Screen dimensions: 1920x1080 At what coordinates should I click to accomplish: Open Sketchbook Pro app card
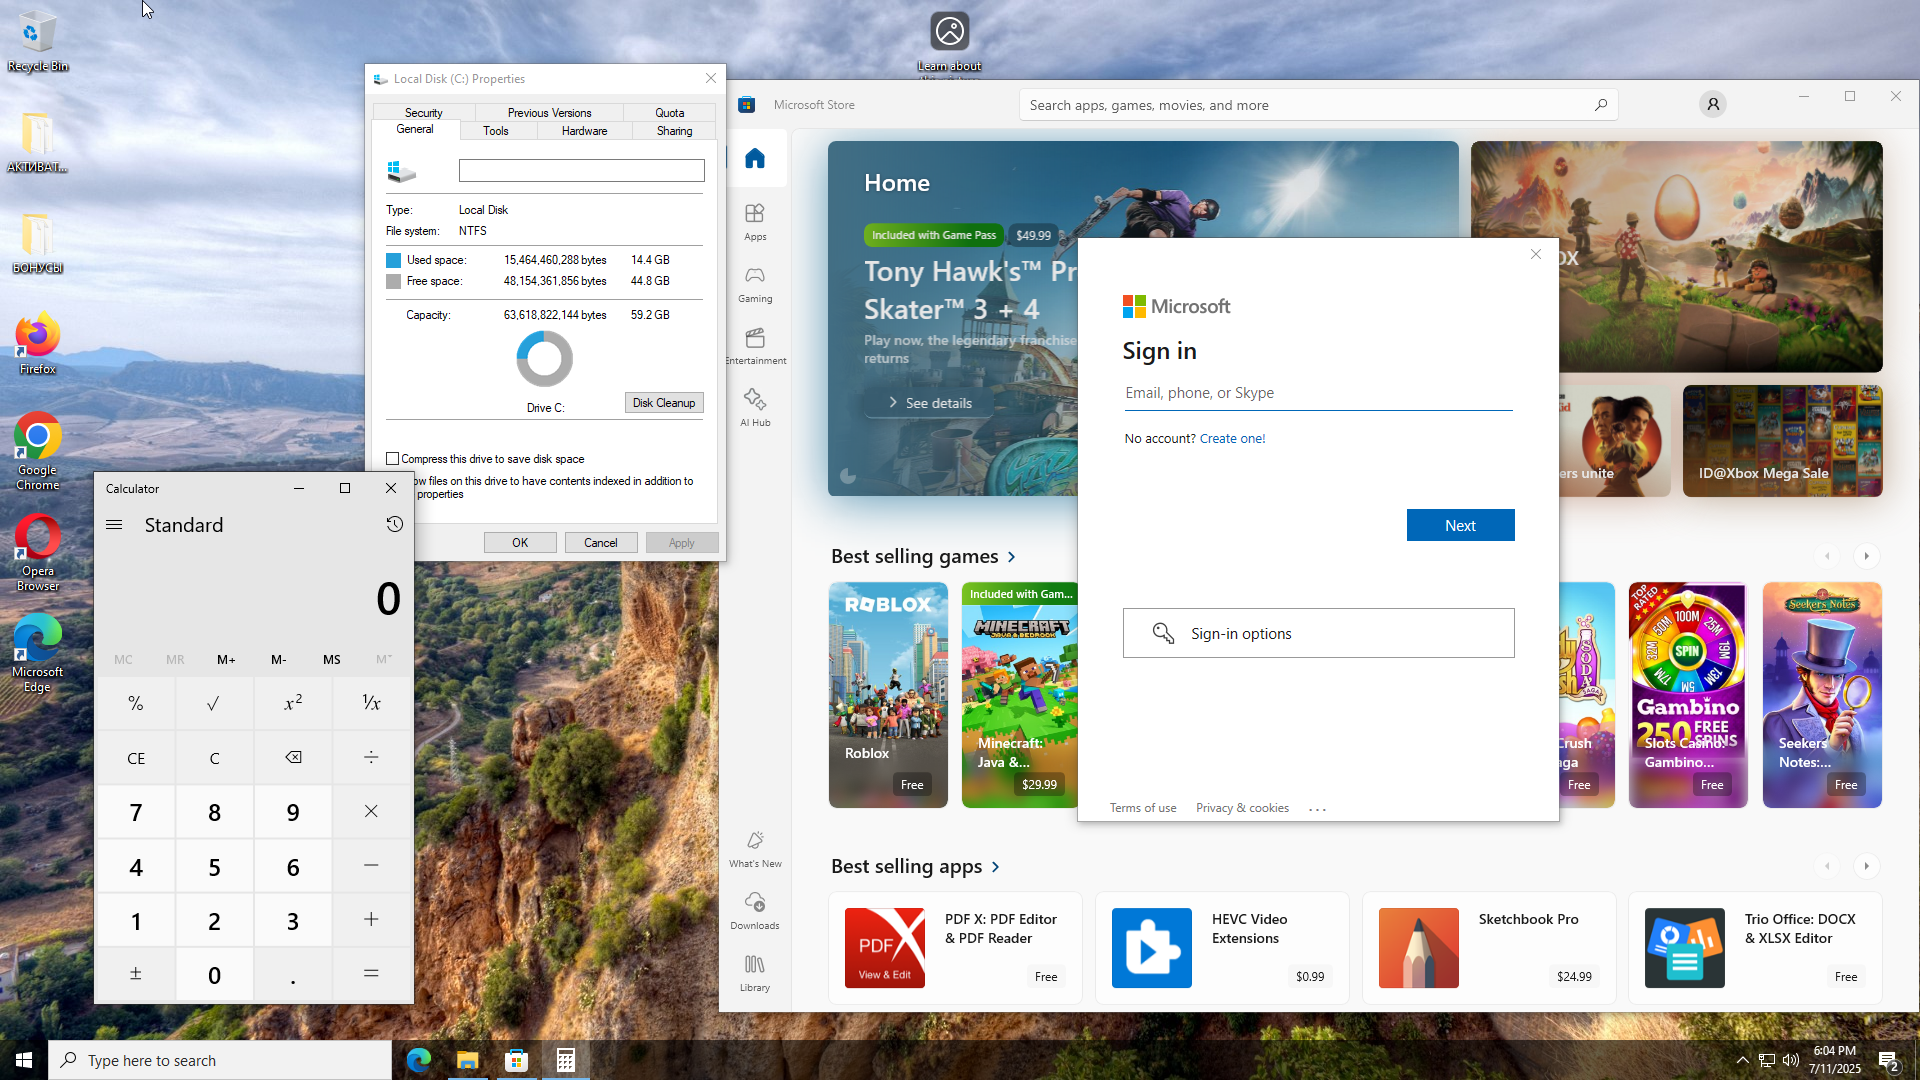pos(1489,948)
